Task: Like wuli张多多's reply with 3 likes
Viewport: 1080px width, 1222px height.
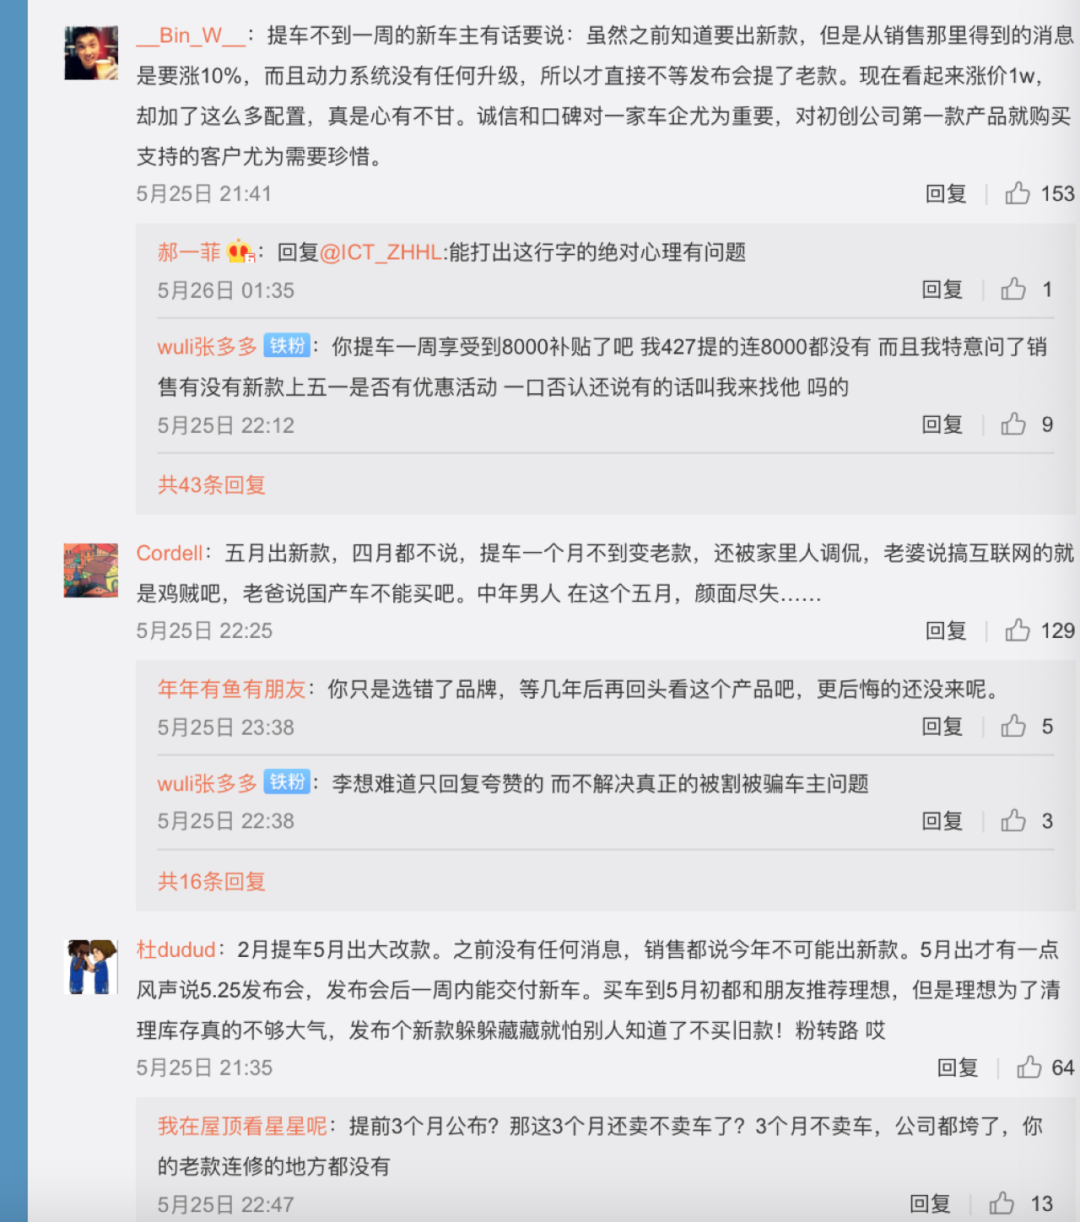Action: click(x=1014, y=821)
